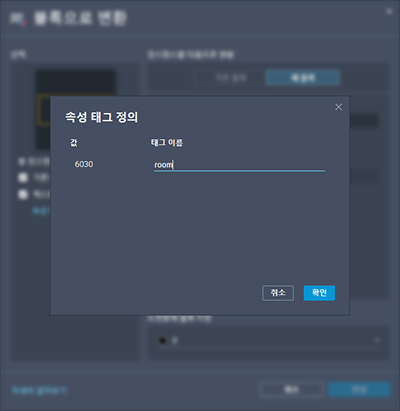
Task: Confirm with the blue 확인 button
Action: (319, 293)
